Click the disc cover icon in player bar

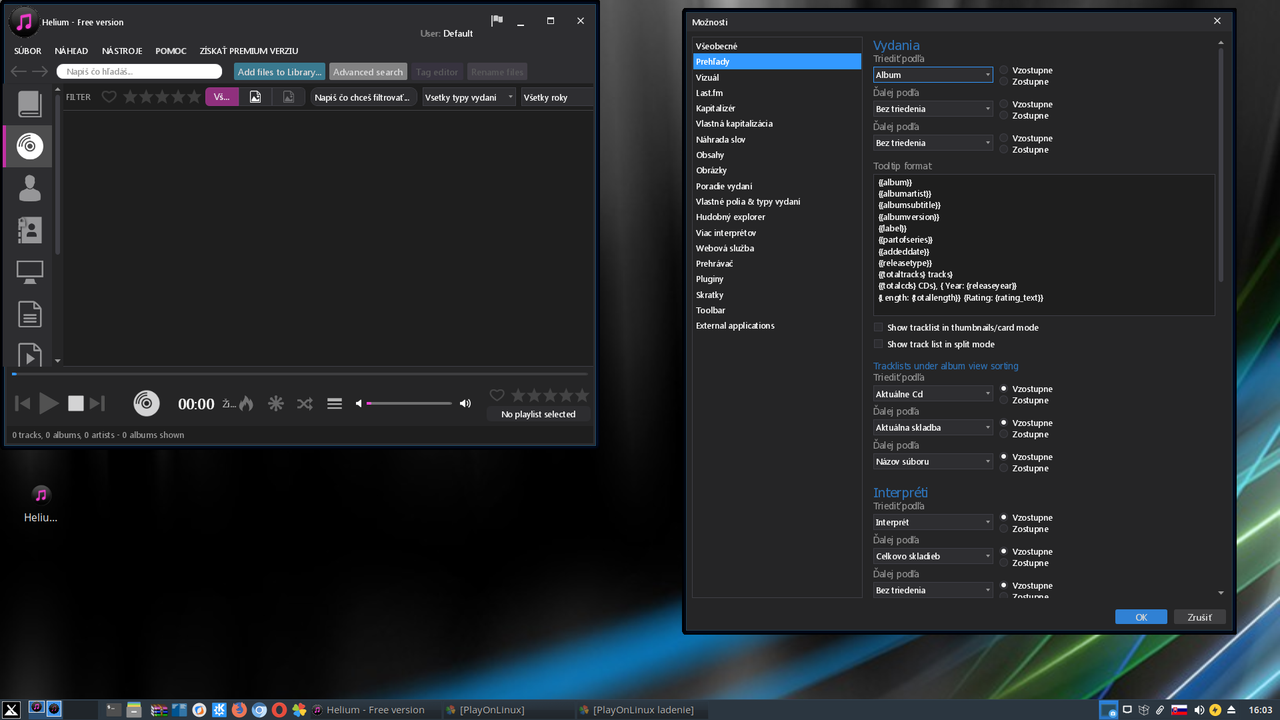(x=147, y=404)
